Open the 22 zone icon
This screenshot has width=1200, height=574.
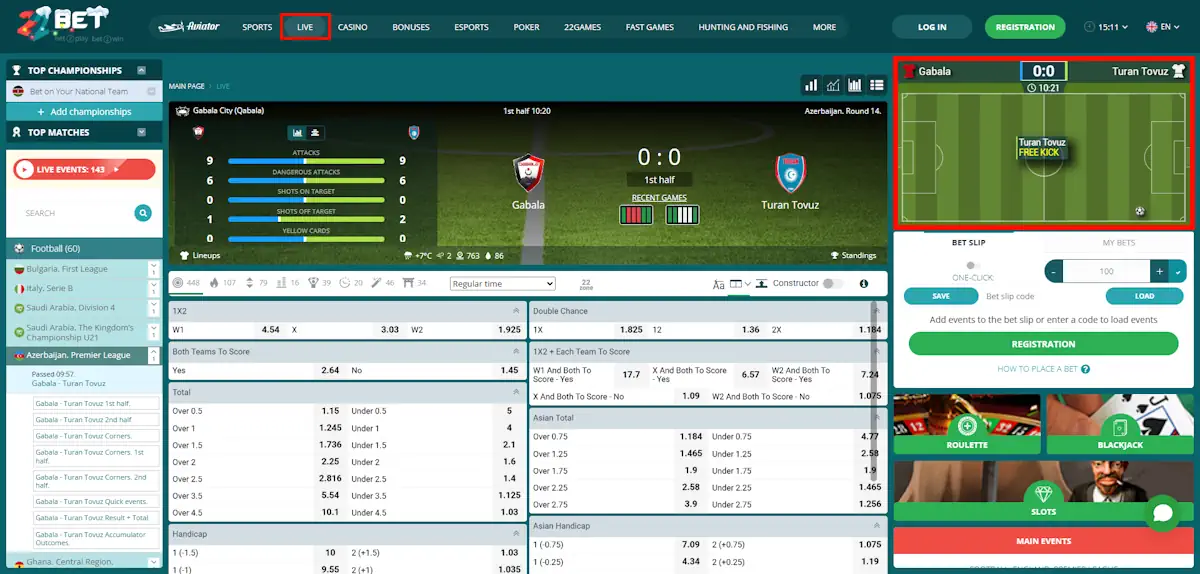pos(586,284)
